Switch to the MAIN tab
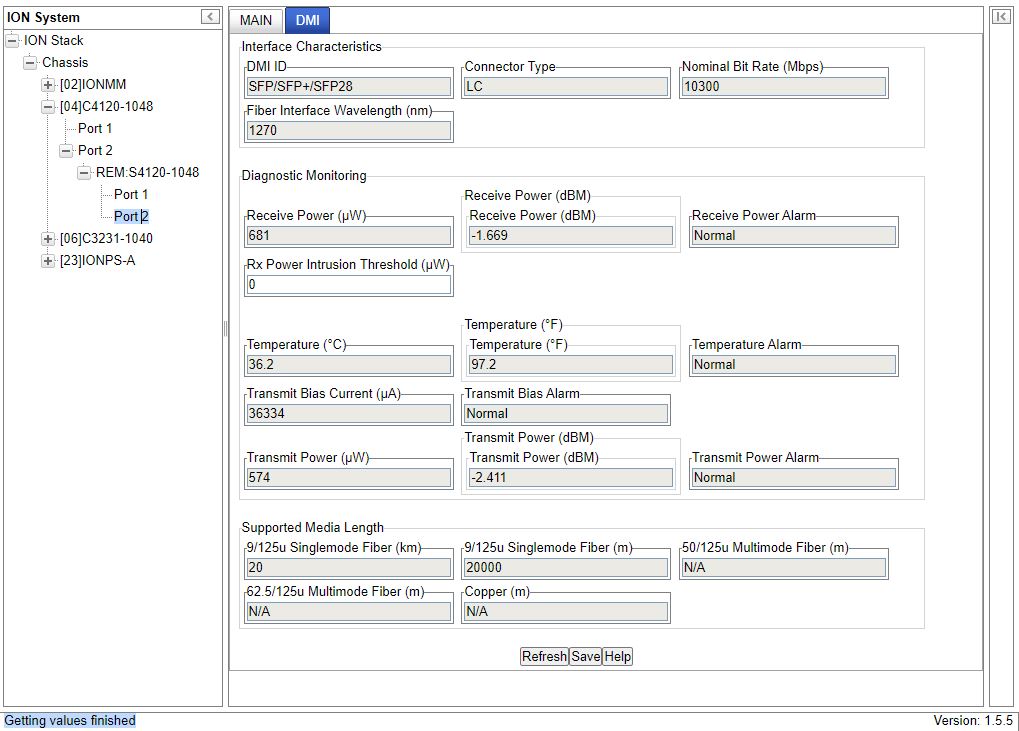This screenshot has width=1019, height=731. (256, 20)
